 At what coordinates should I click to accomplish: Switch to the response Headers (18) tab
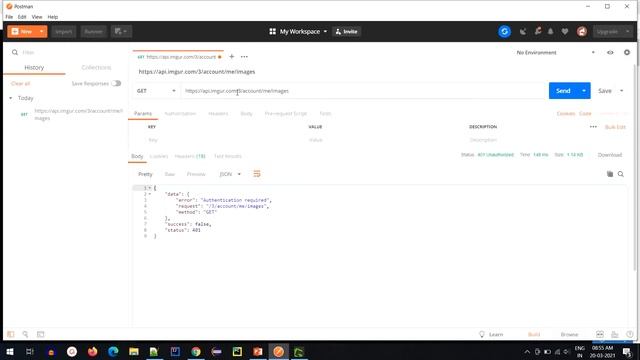coord(190,156)
